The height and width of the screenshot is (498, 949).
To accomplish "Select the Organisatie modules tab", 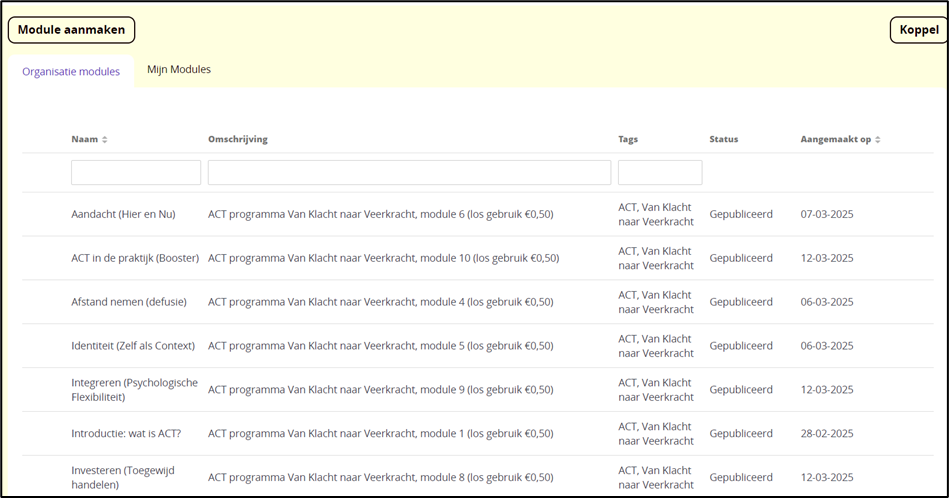I will pos(71,72).
